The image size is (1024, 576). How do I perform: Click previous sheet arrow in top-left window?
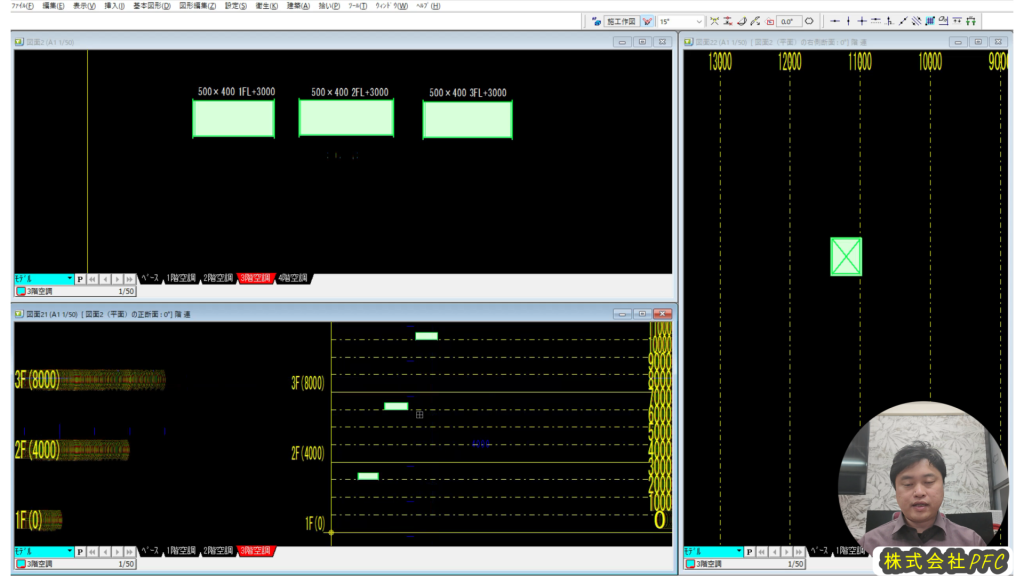coord(105,279)
